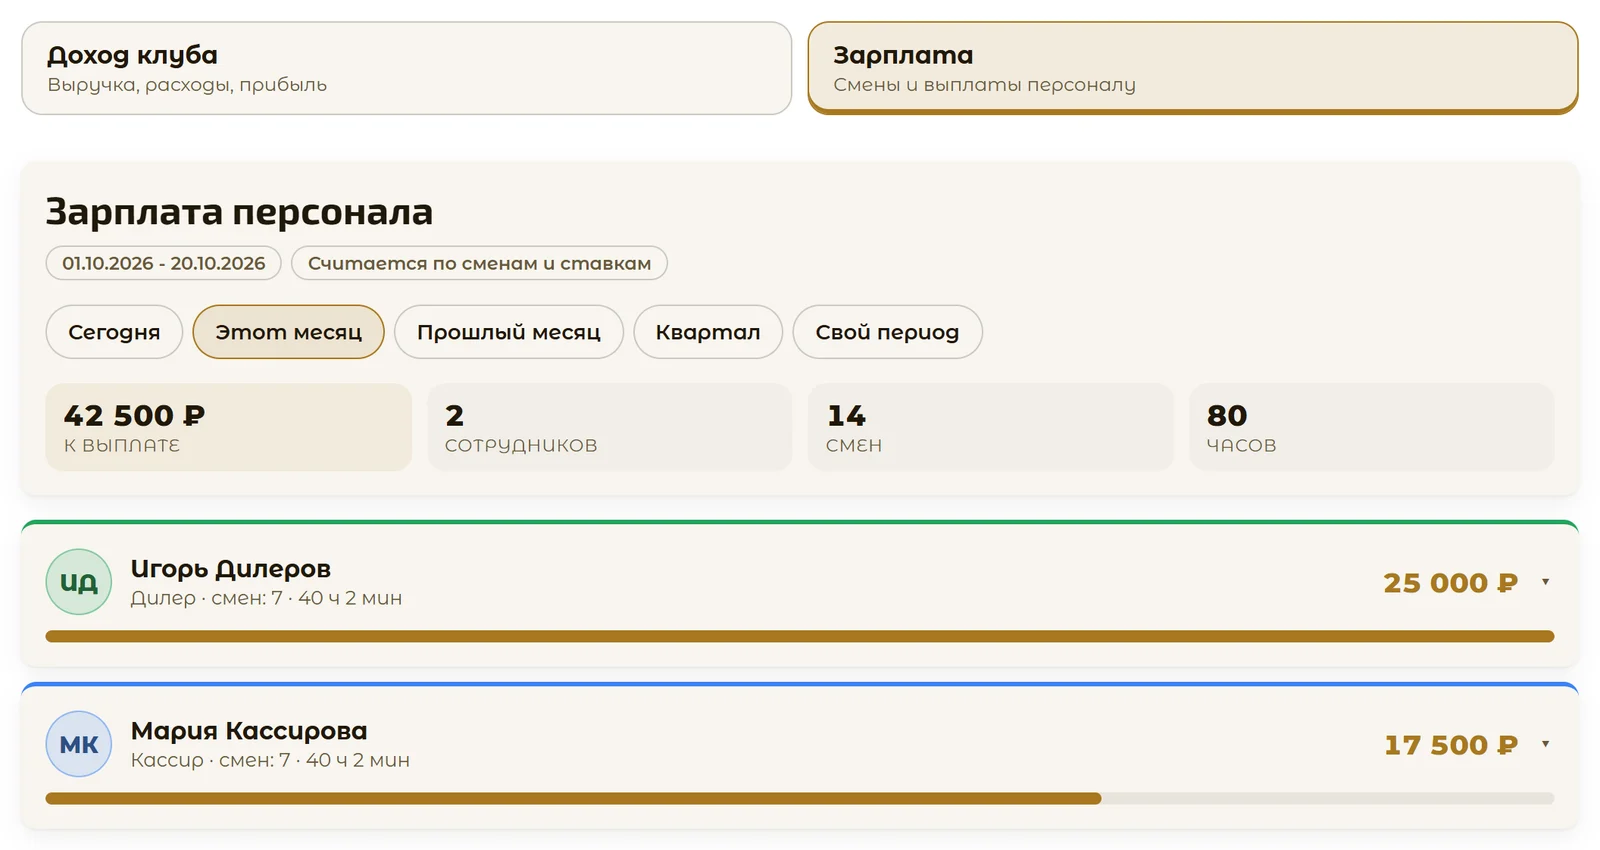The width and height of the screenshot is (1600, 850).
Task: Click the 42 500 ₽ к выплате card
Action: point(229,427)
